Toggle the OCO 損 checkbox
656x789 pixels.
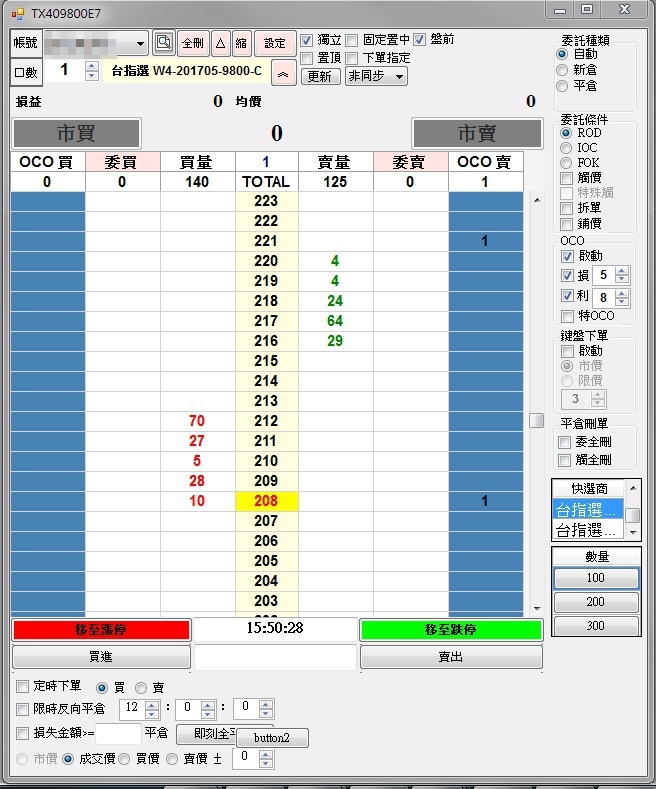pos(567,275)
